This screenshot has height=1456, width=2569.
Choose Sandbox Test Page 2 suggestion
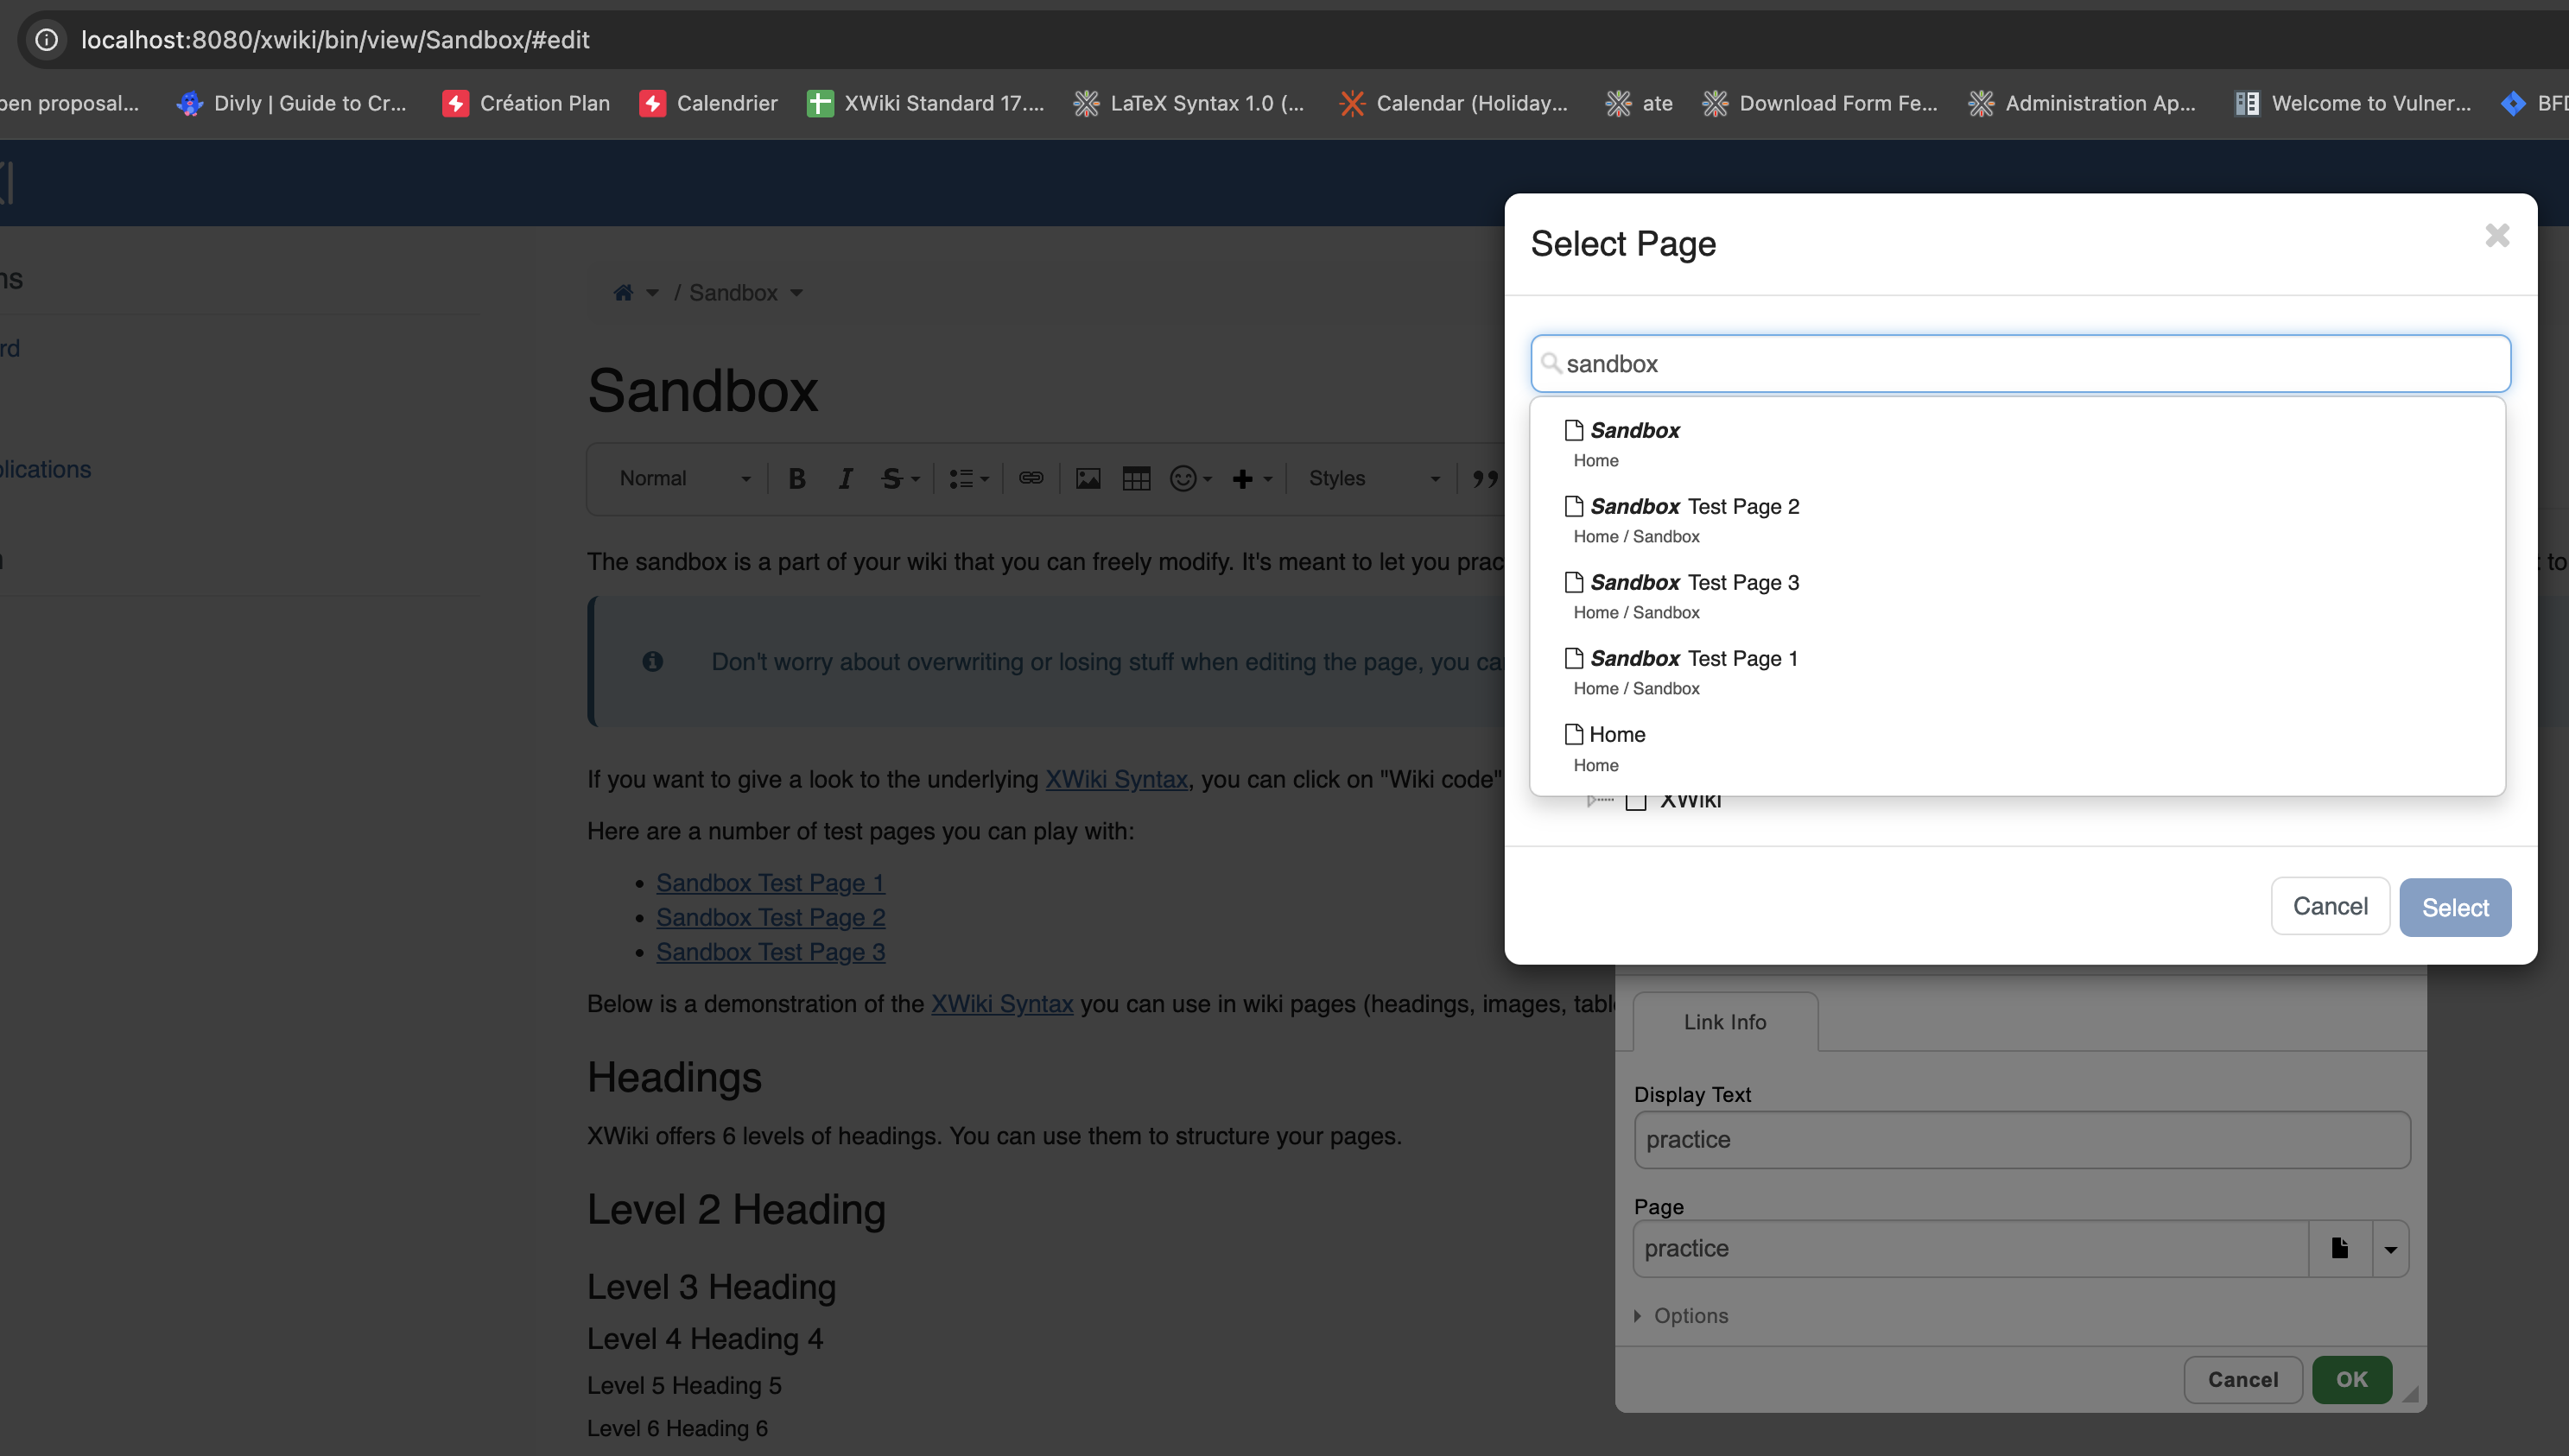1694,507
